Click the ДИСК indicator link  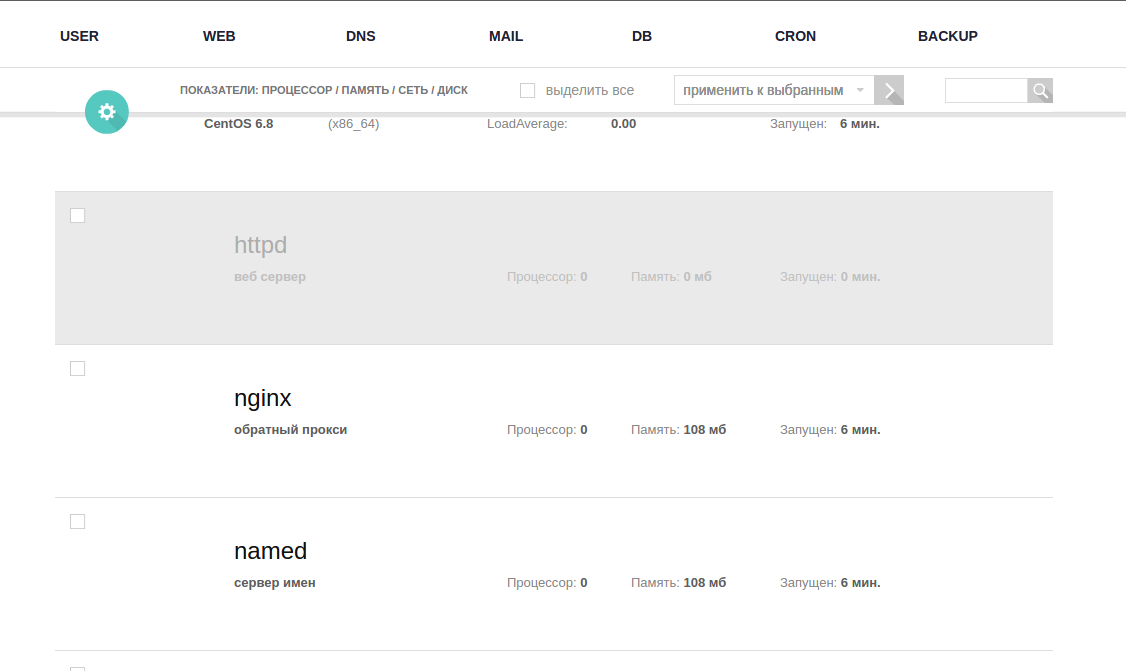(452, 91)
